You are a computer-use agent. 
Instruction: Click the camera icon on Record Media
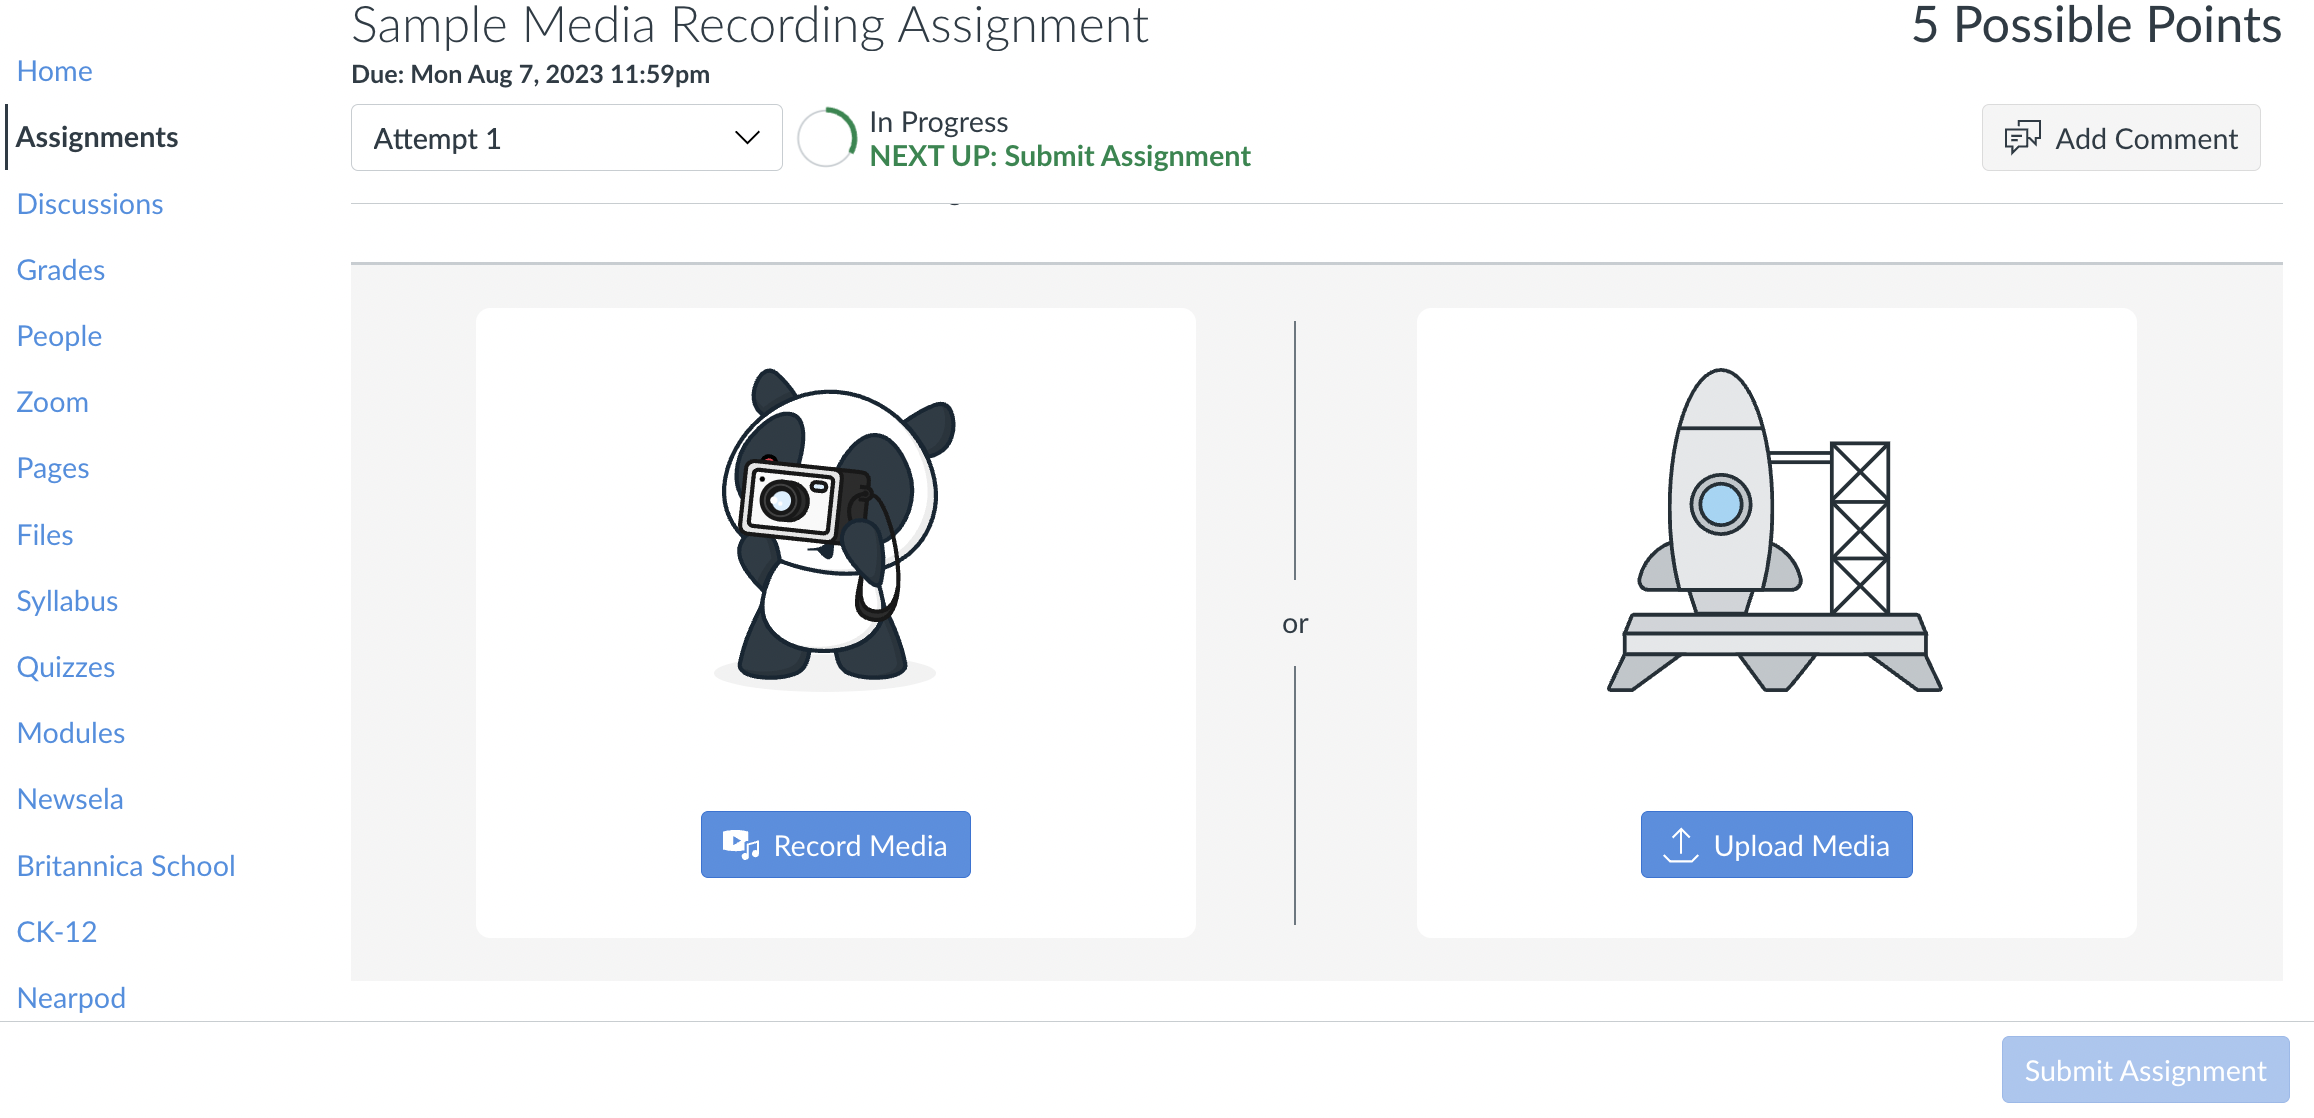741,845
